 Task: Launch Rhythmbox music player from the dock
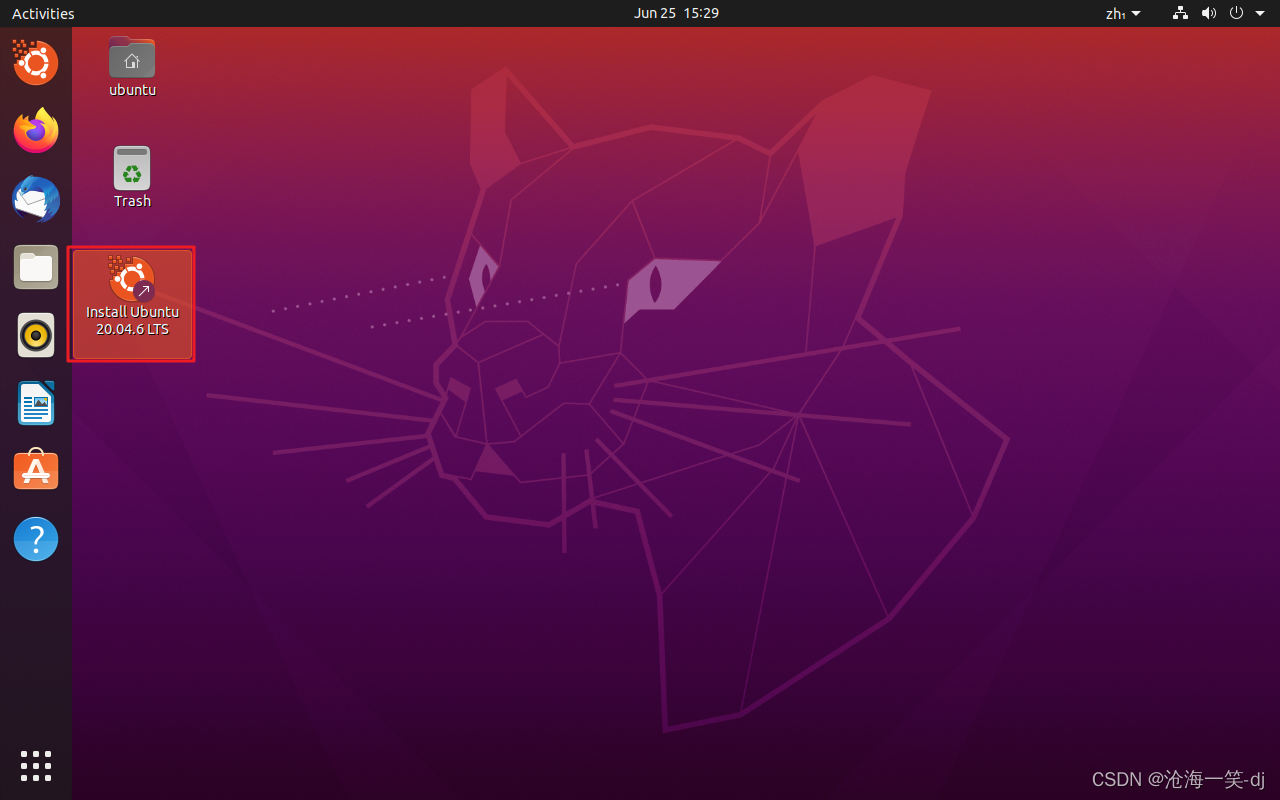tap(36, 335)
